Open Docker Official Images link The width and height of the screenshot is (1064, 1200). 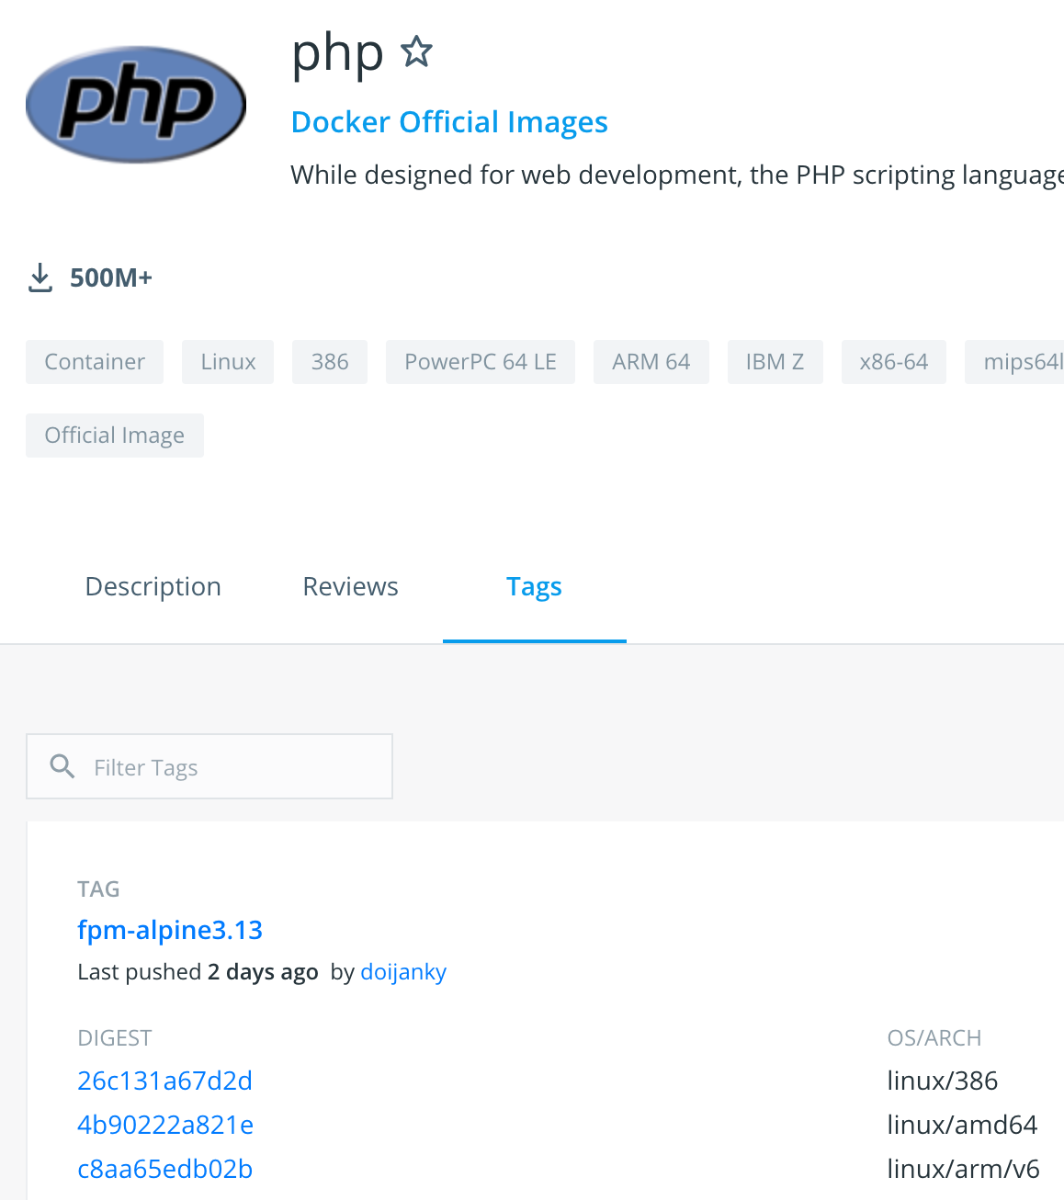pyautogui.click(x=449, y=122)
